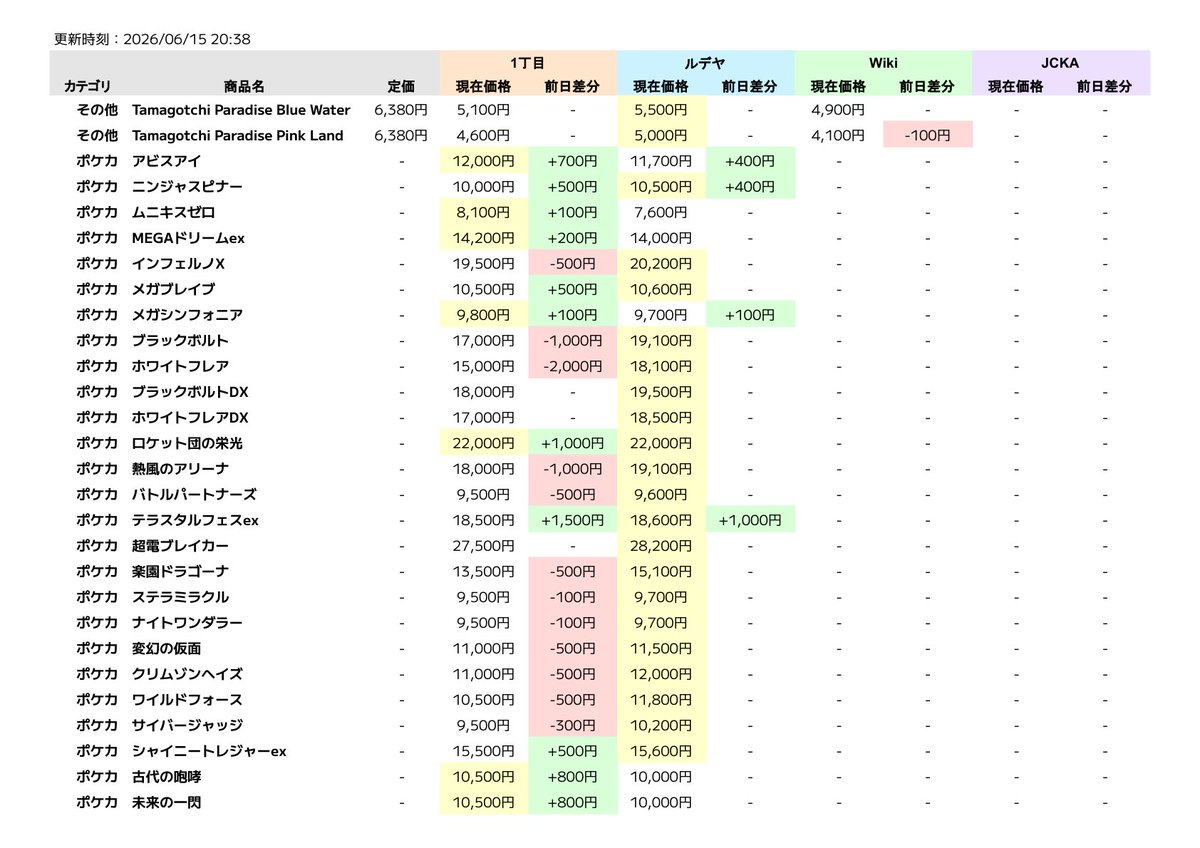Click 1丁目 price 27,500円 for 超電ブレイカー
Image resolution: width=1200 pixels, height=848 pixels.
[483, 546]
